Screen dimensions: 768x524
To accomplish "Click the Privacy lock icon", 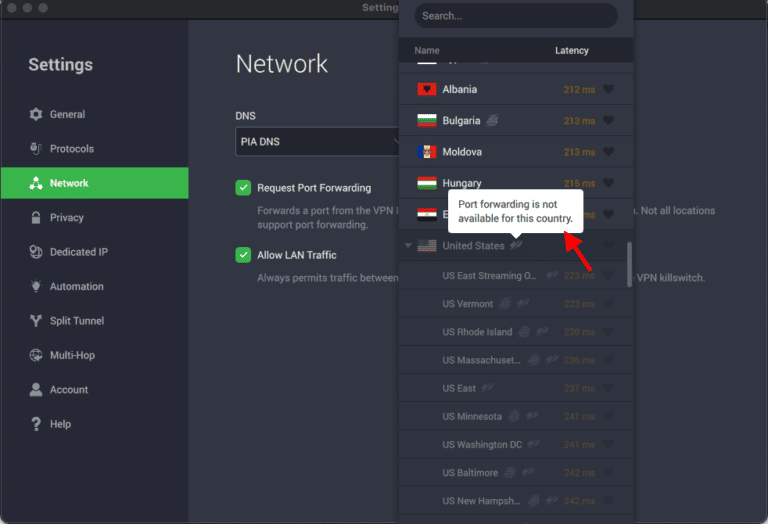I will coord(36,217).
